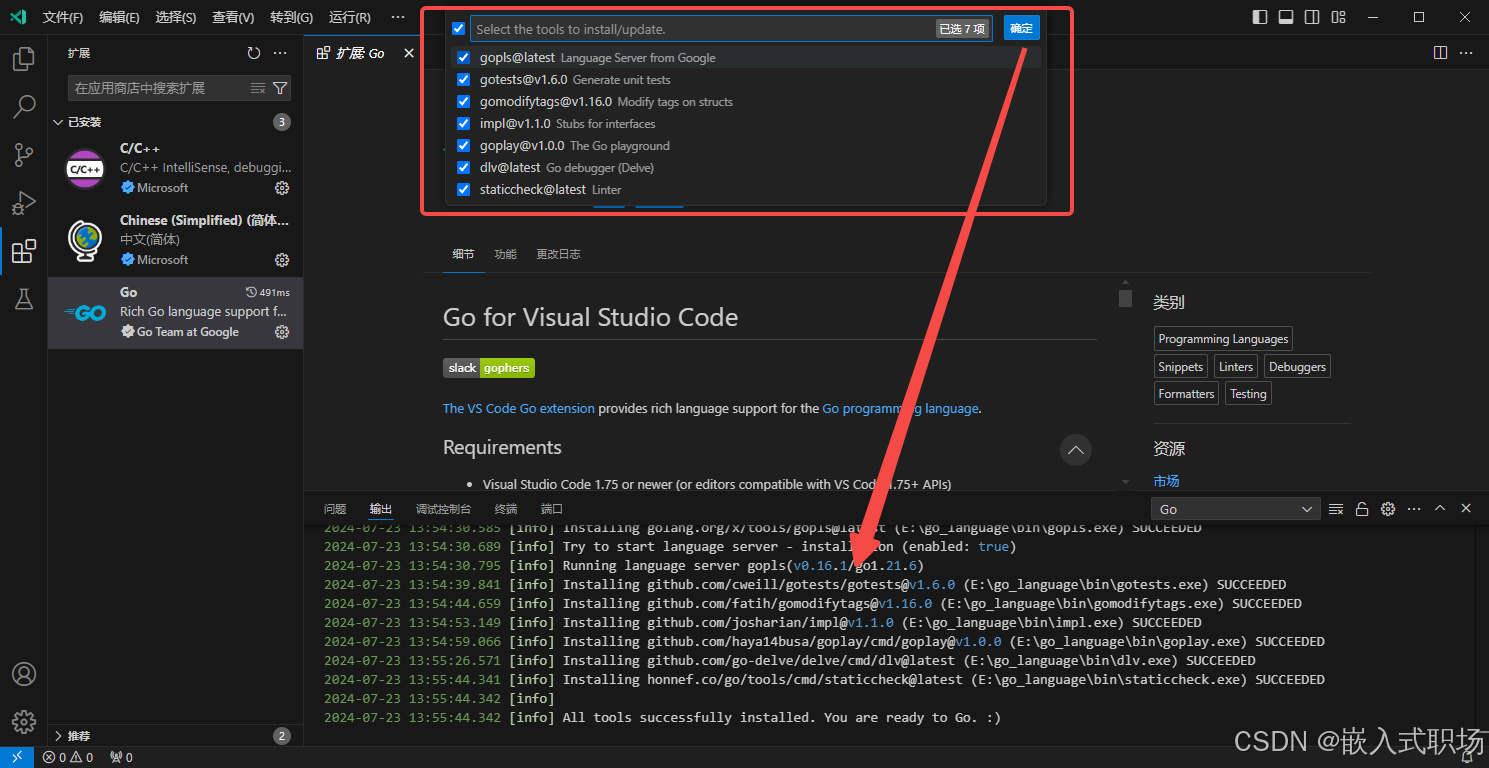This screenshot has height=768, width=1489.
Task: Open the extensions filter funnel
Action: 280,88
